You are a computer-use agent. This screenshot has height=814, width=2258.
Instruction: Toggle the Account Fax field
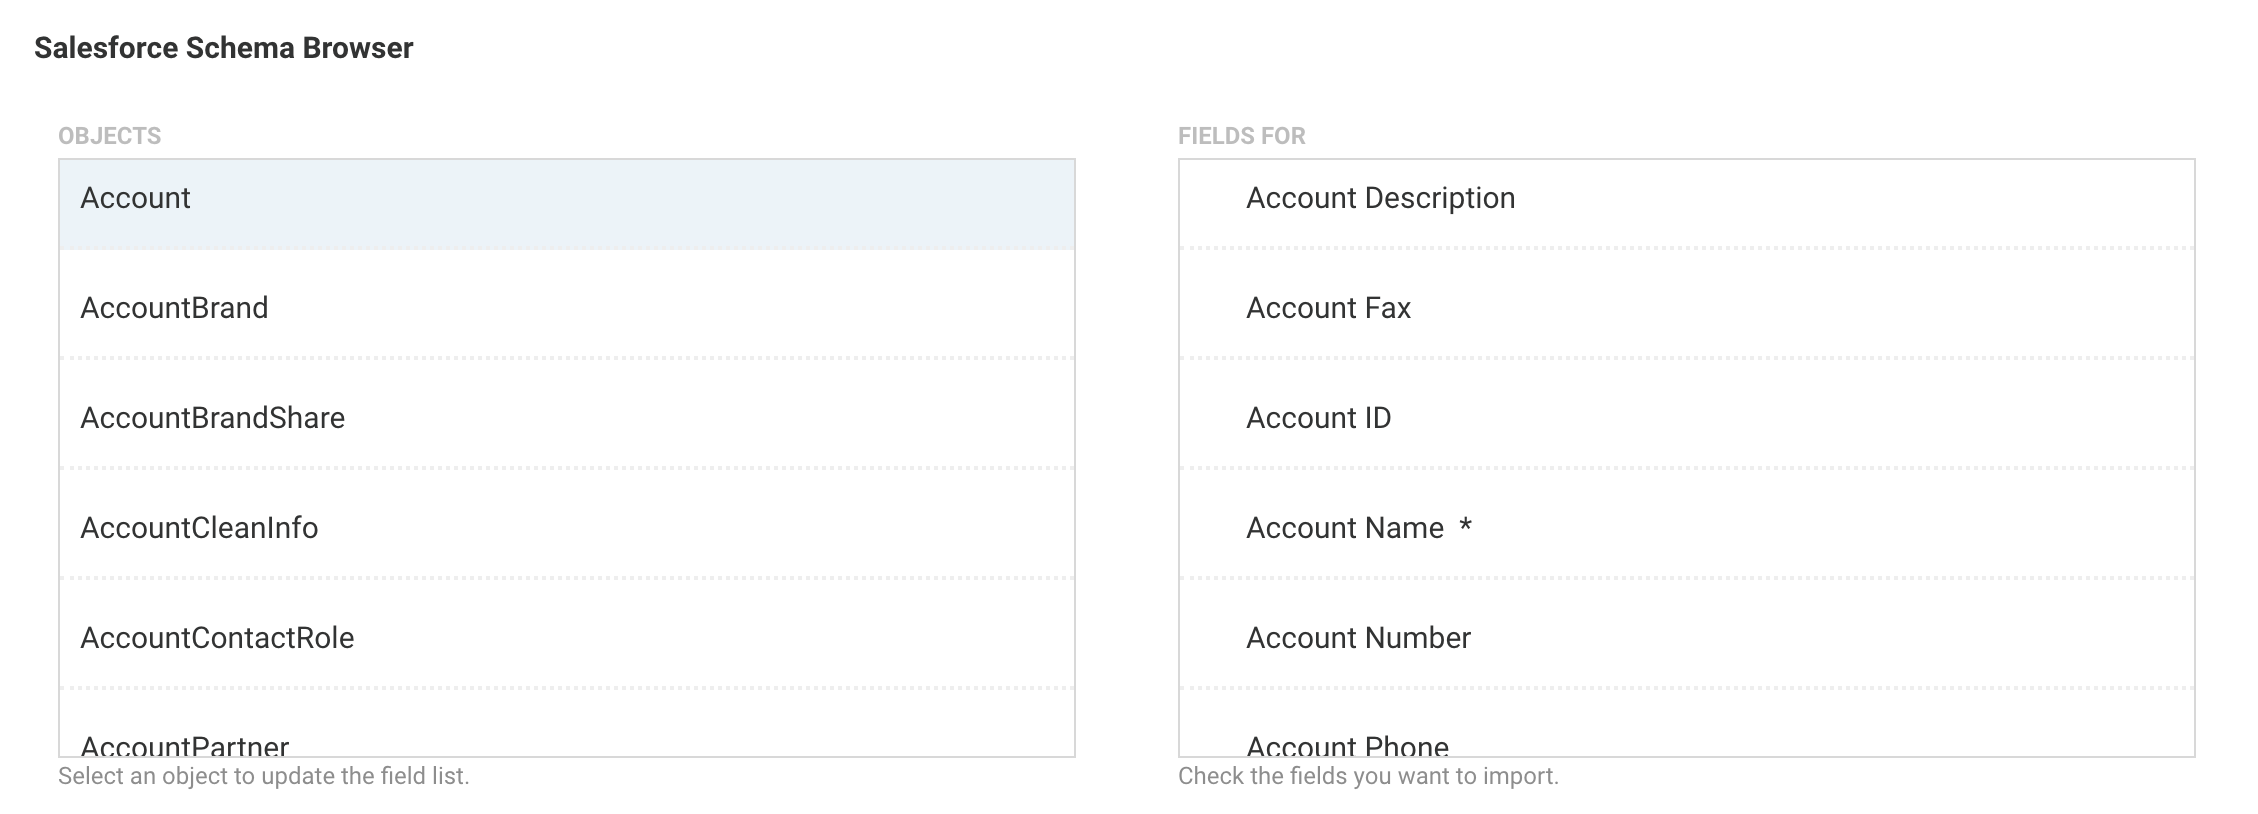click(1328, 309)
